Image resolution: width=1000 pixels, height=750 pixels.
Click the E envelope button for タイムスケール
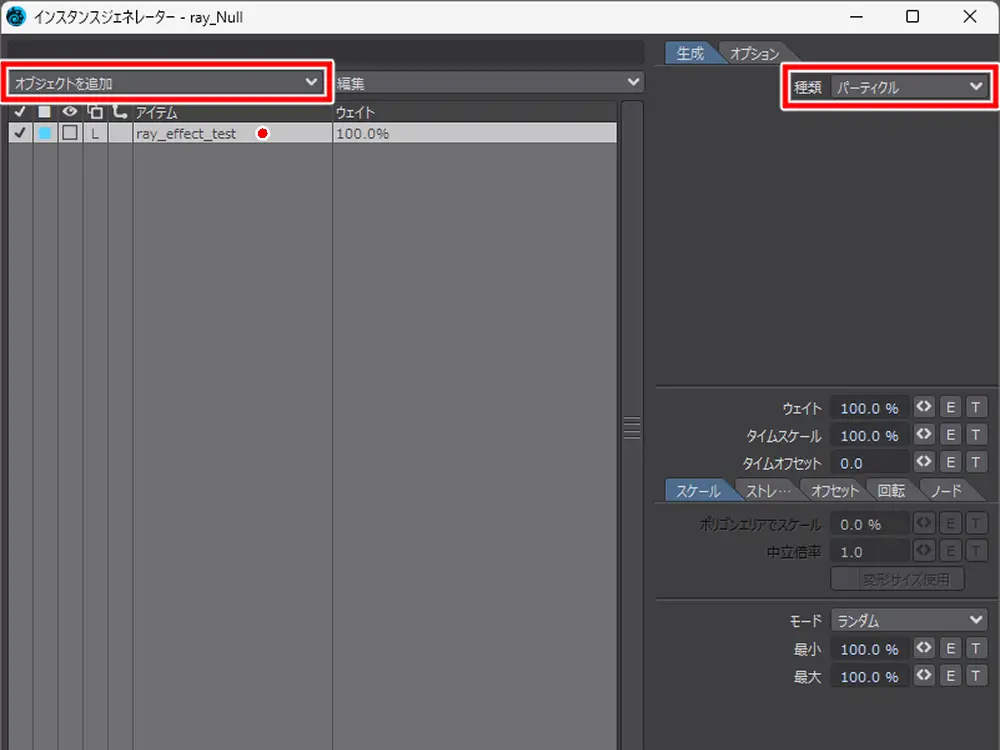(x=950, y=436)
